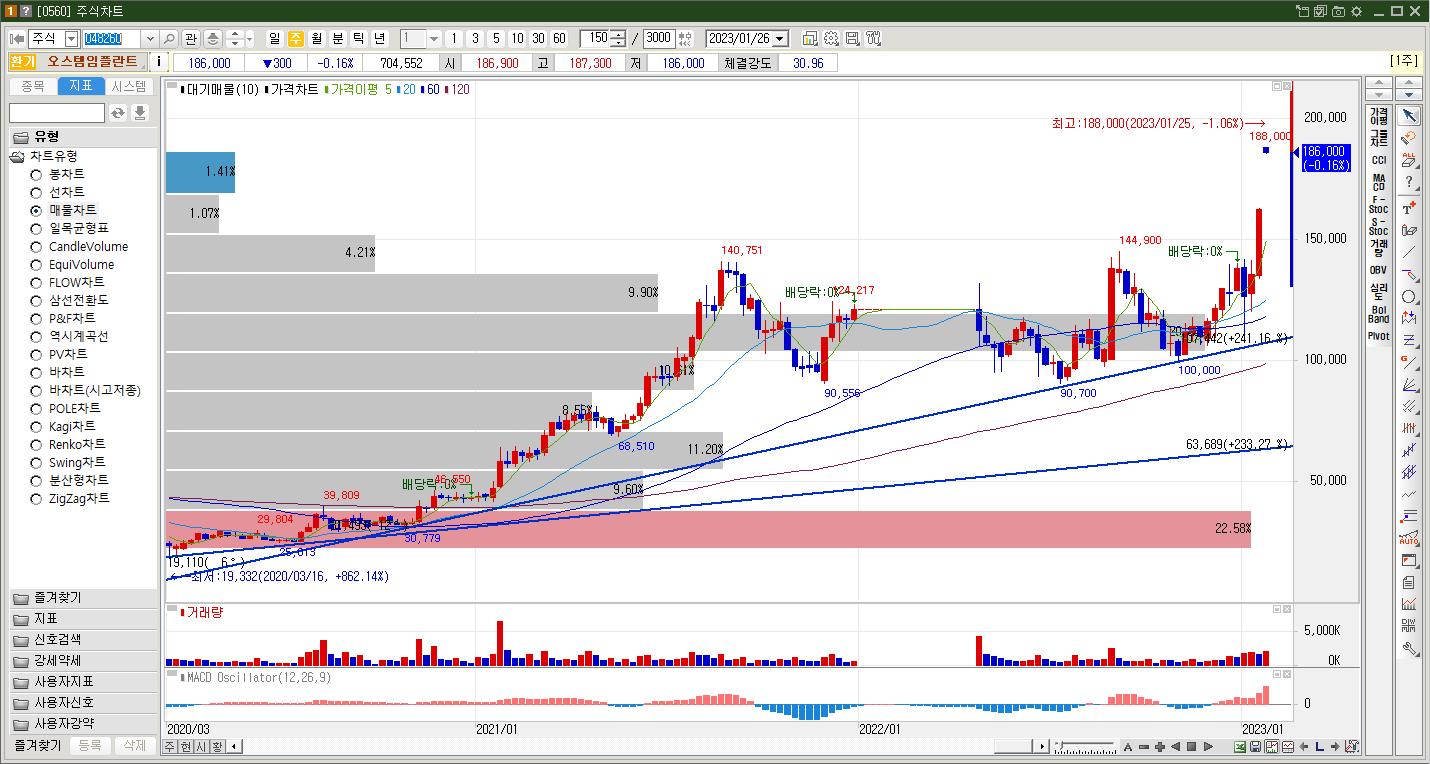Select ZigZag차트 radio option
The height and width of the screenshot is (764, 1430).
click(36, 498)
